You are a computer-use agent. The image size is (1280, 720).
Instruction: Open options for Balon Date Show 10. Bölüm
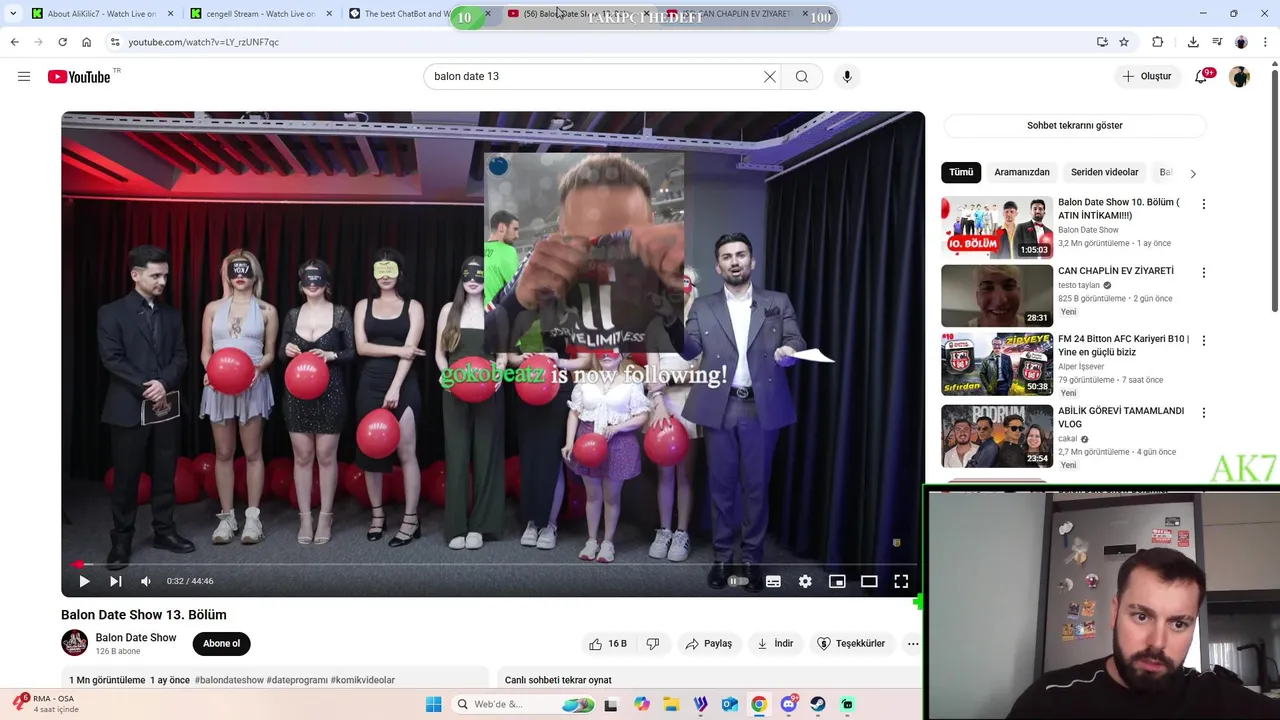click(x=1204, y=204)
